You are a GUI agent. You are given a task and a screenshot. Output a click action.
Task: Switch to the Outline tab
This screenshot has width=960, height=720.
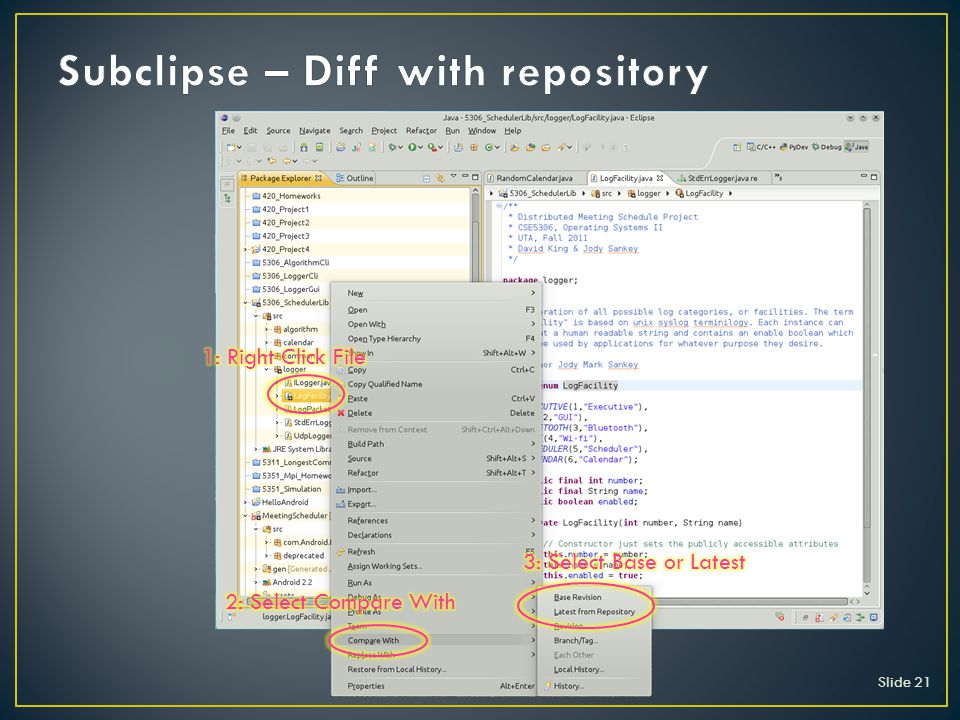pyautogui.click(x=354, y=178)
